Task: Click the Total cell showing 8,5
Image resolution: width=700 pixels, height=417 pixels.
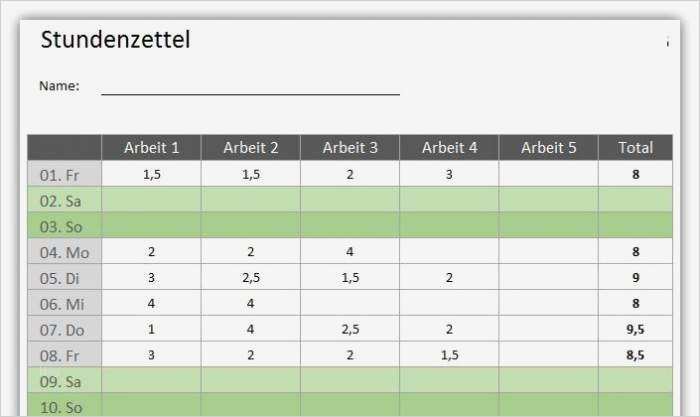Action: (636, 355)
